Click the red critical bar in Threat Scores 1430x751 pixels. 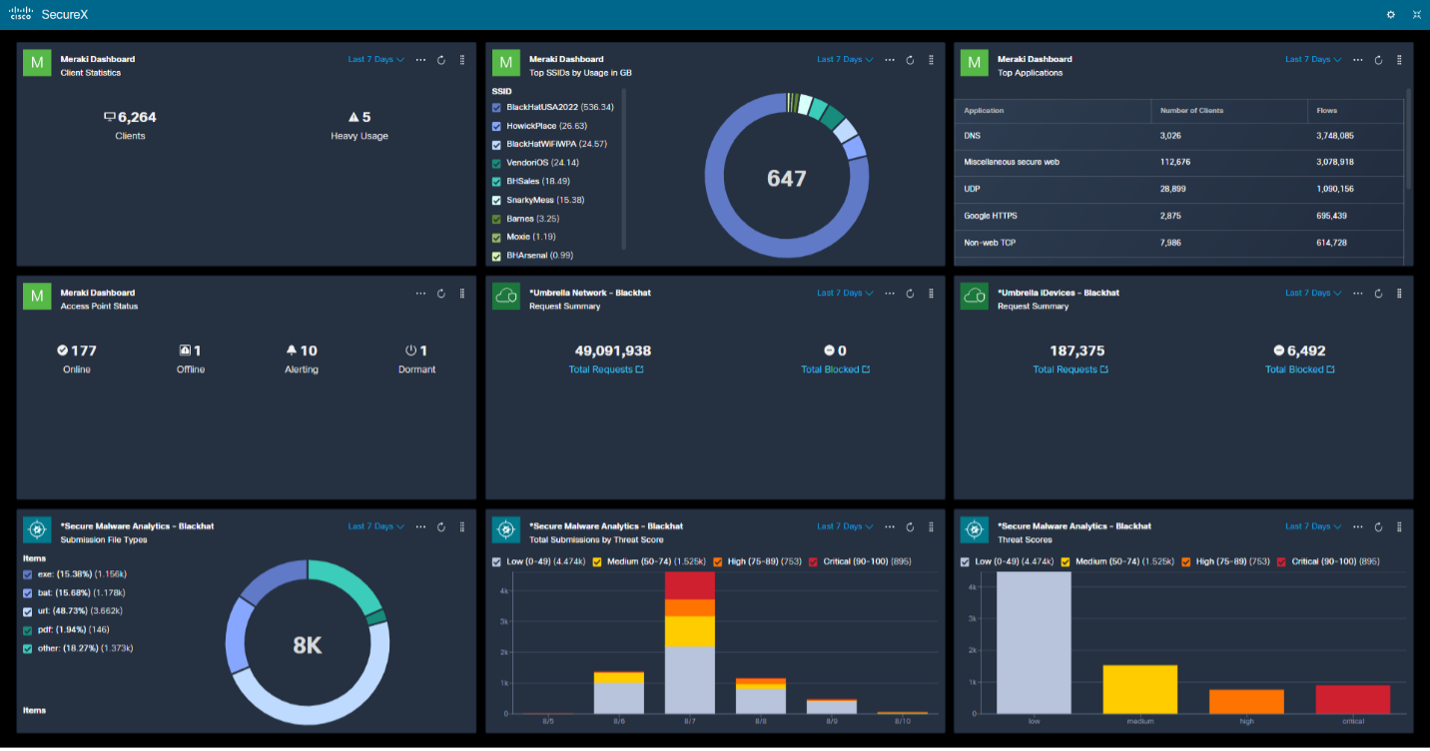pos(1353,698)
